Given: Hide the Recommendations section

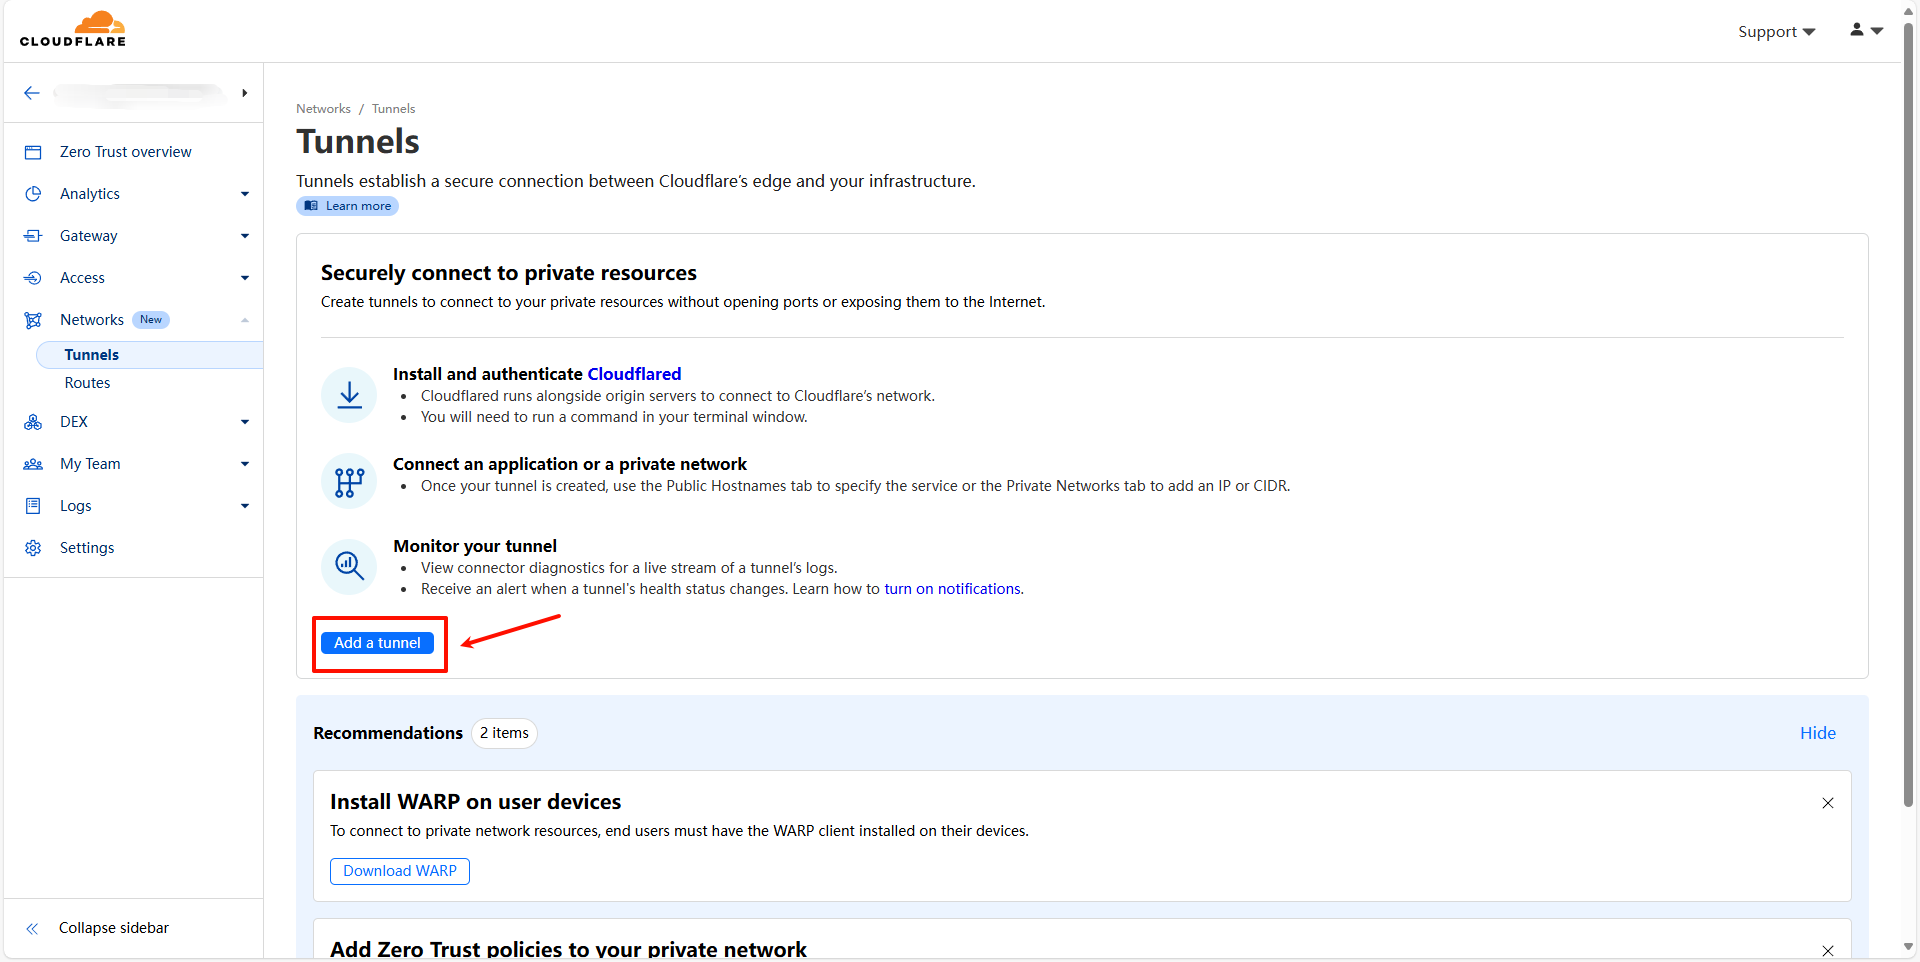Looking at the screenshot, I should coord(1817,733).
